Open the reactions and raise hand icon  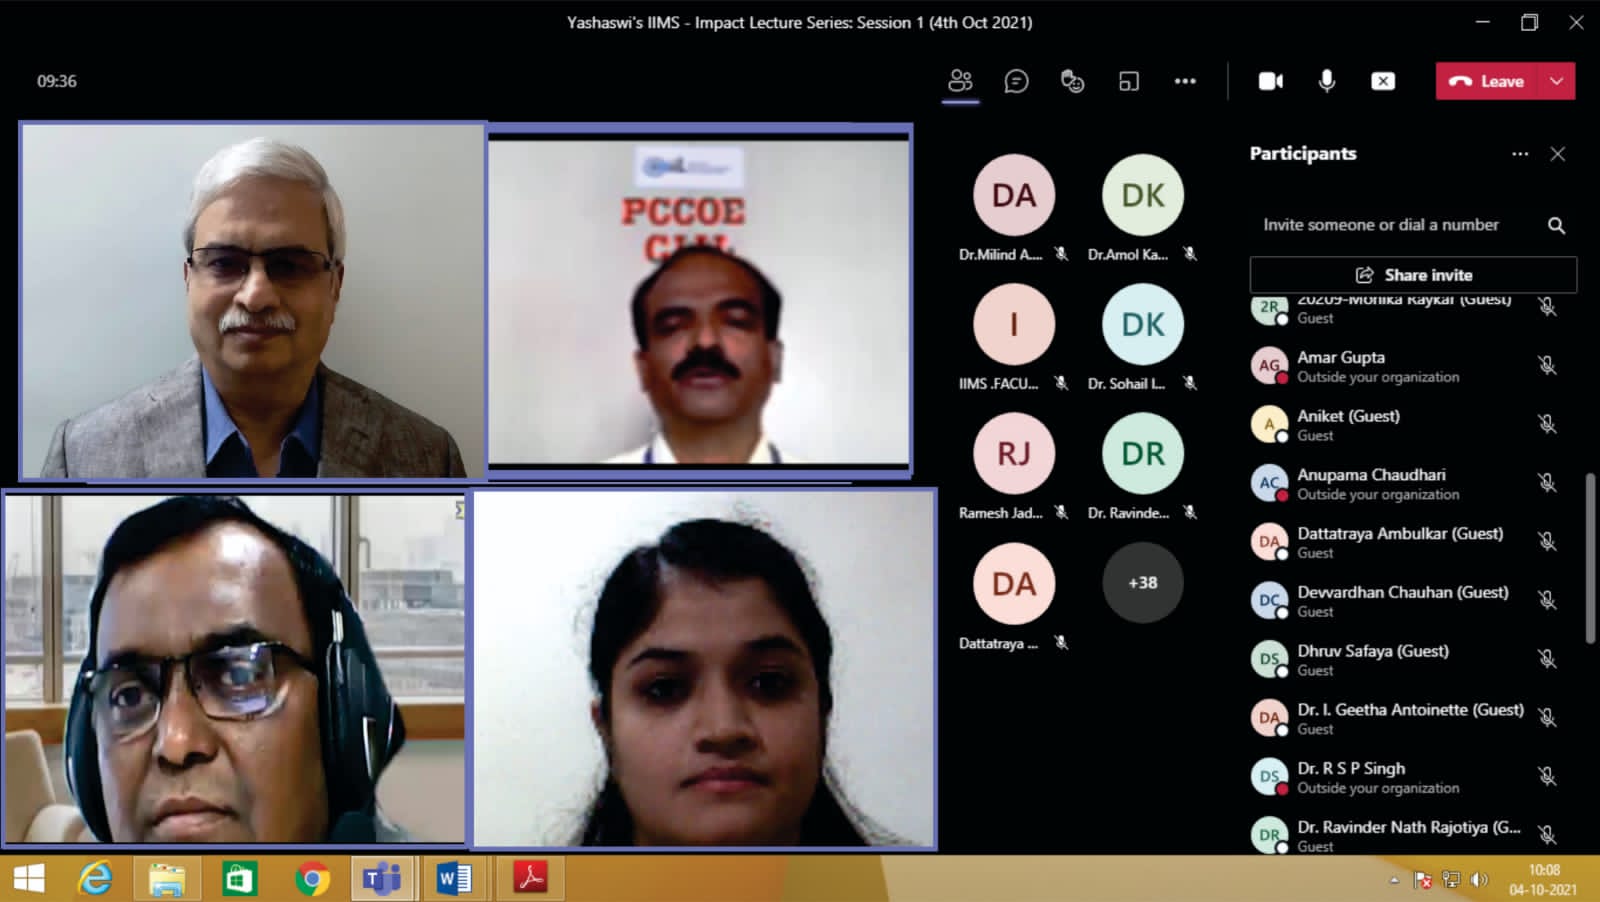coord(1072,81)
